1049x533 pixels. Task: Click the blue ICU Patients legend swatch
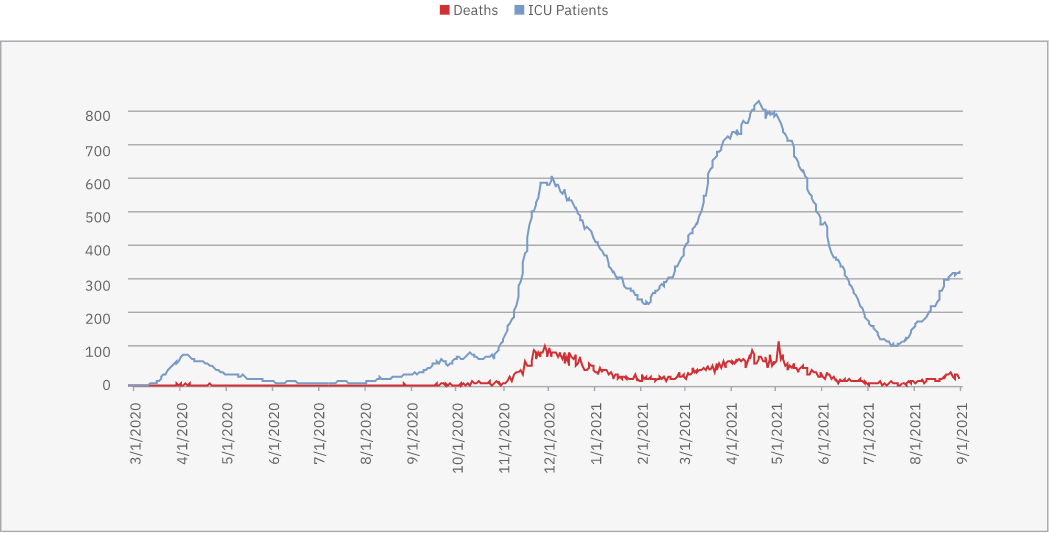[x=520, y=11]
